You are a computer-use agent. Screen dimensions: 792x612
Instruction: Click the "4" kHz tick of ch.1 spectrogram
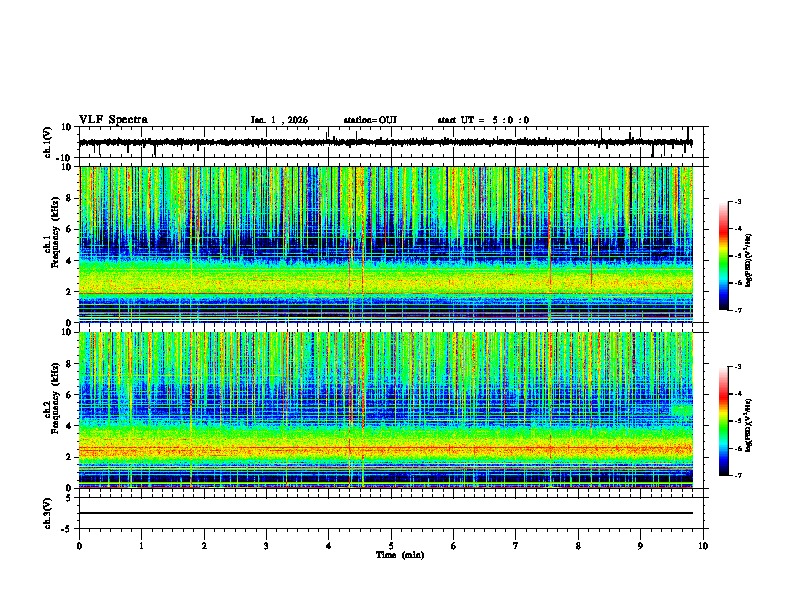click(69, 261)
